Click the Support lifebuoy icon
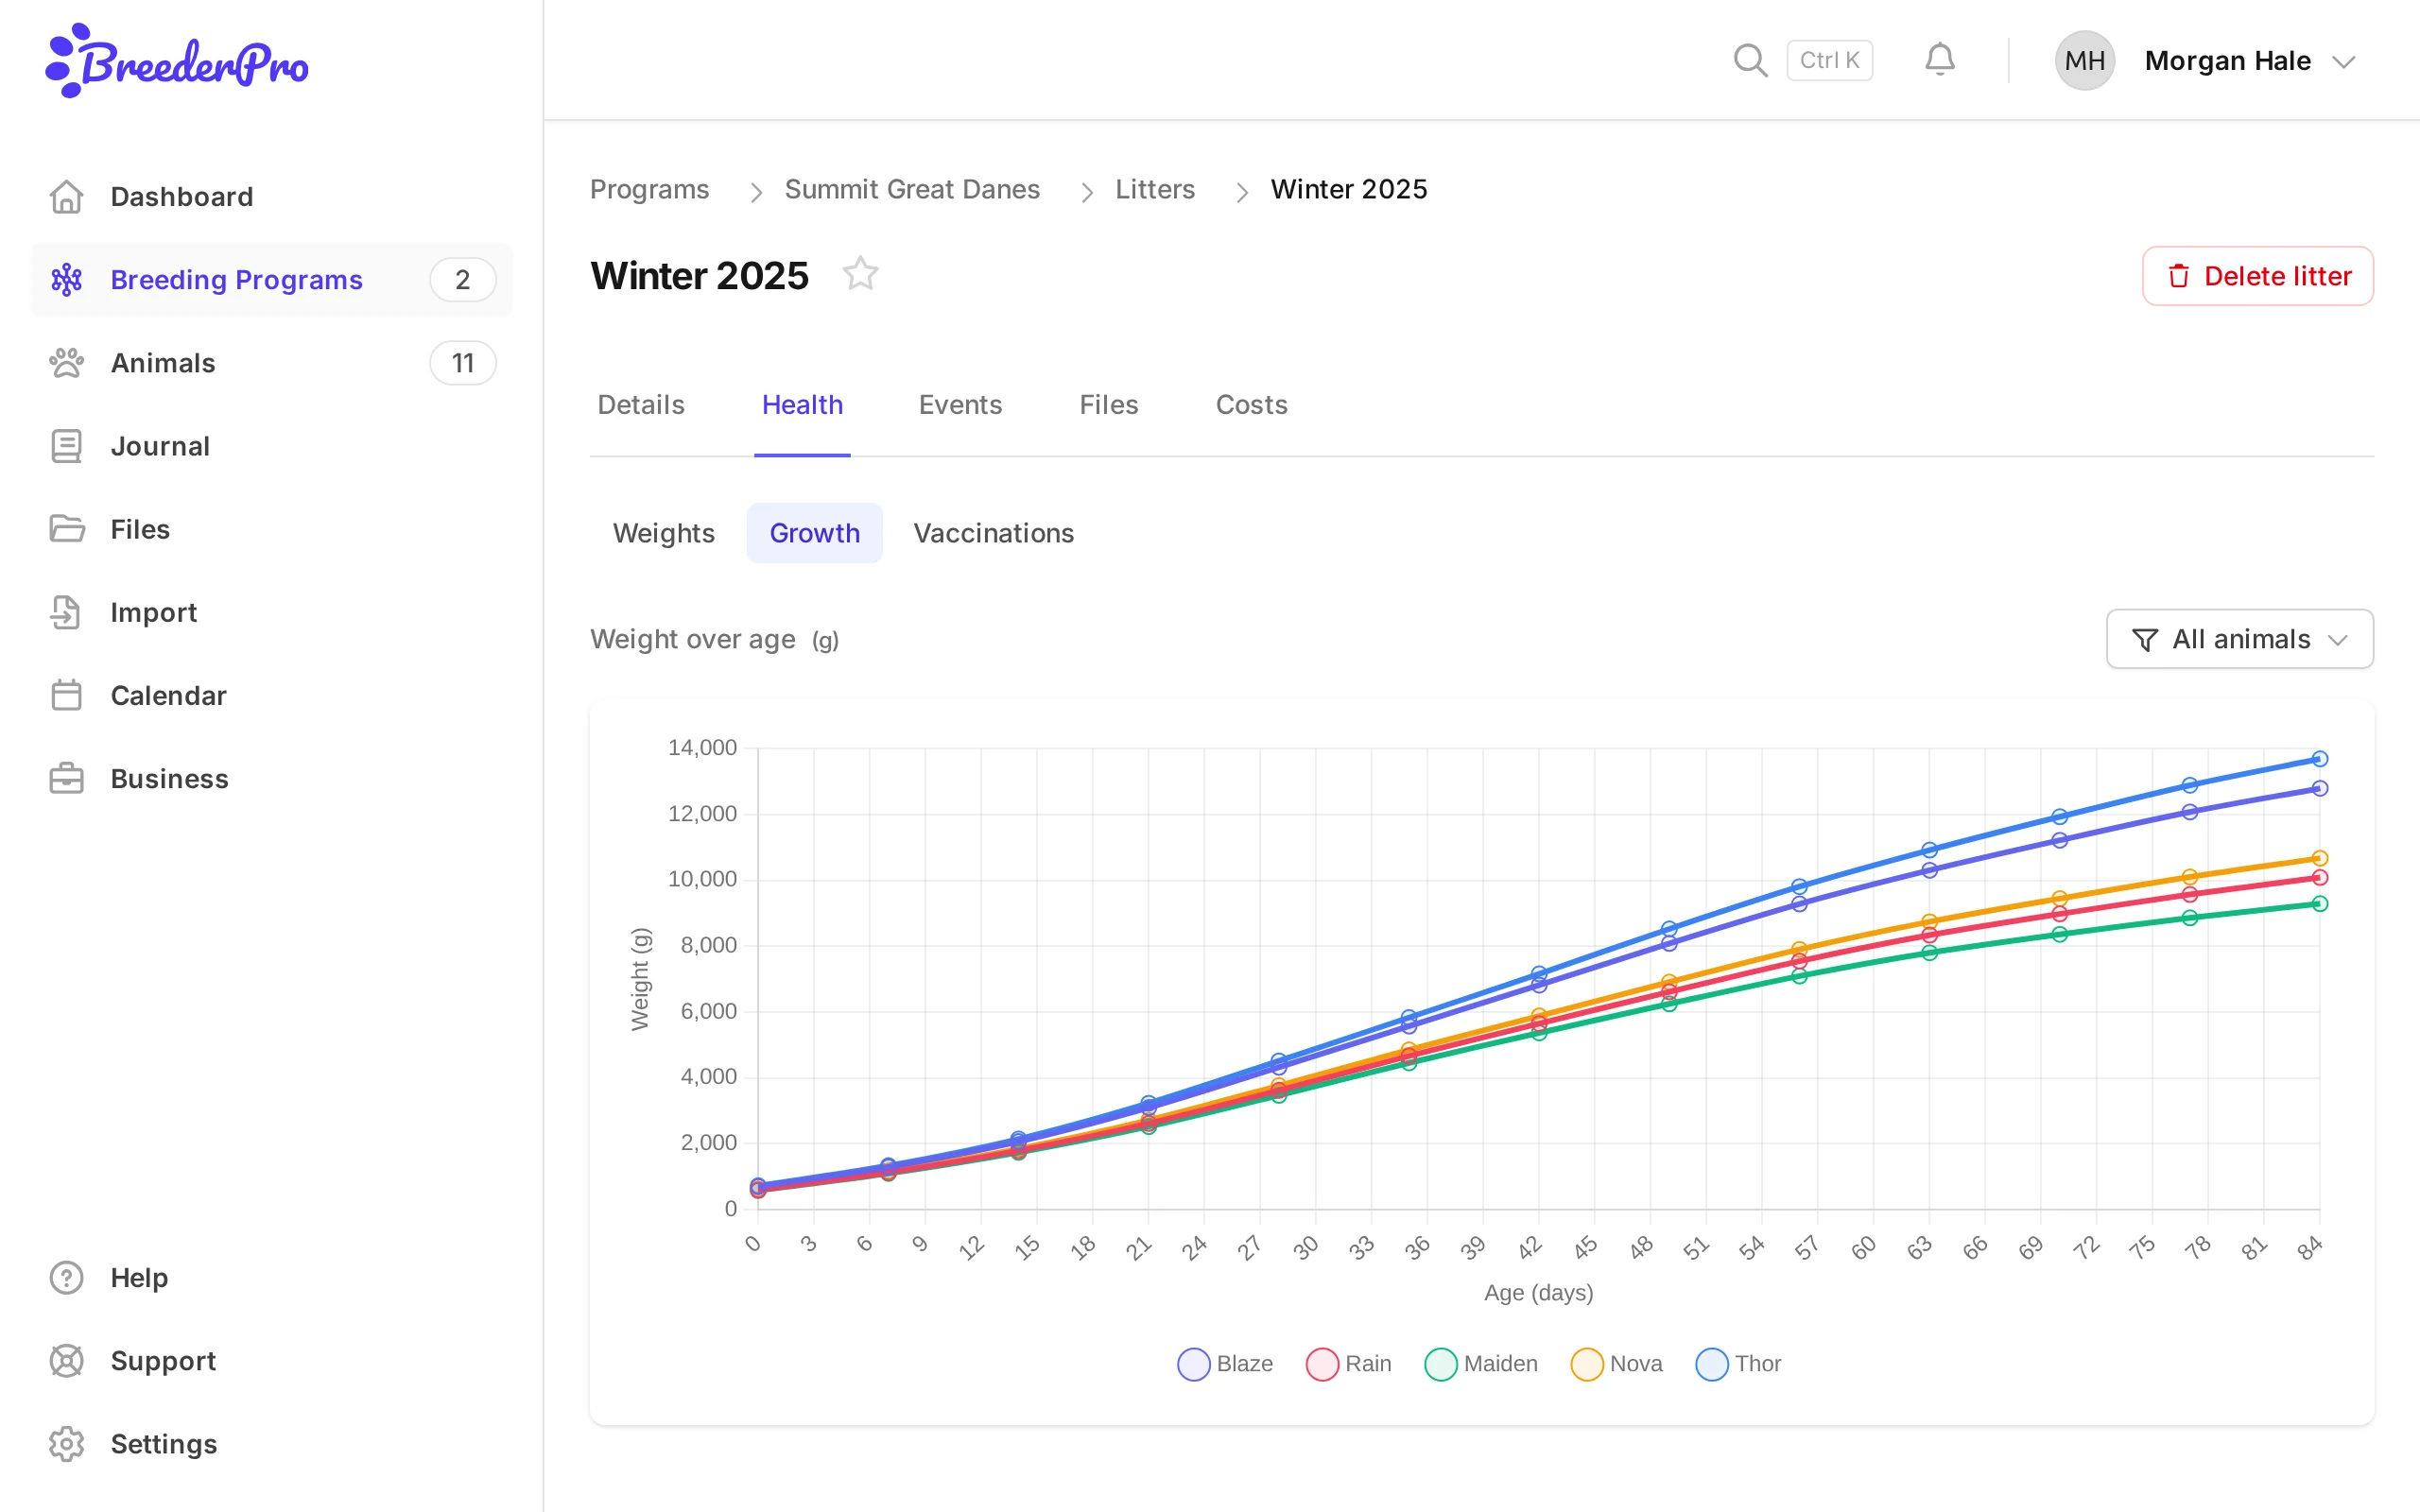The height and width of the screenshot is (1512, 2420). pyautogui.click(x=67, y=1360)
